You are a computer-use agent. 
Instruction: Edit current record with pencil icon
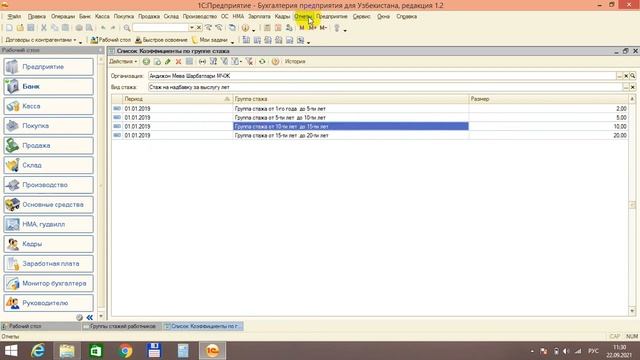coord(168,62)
